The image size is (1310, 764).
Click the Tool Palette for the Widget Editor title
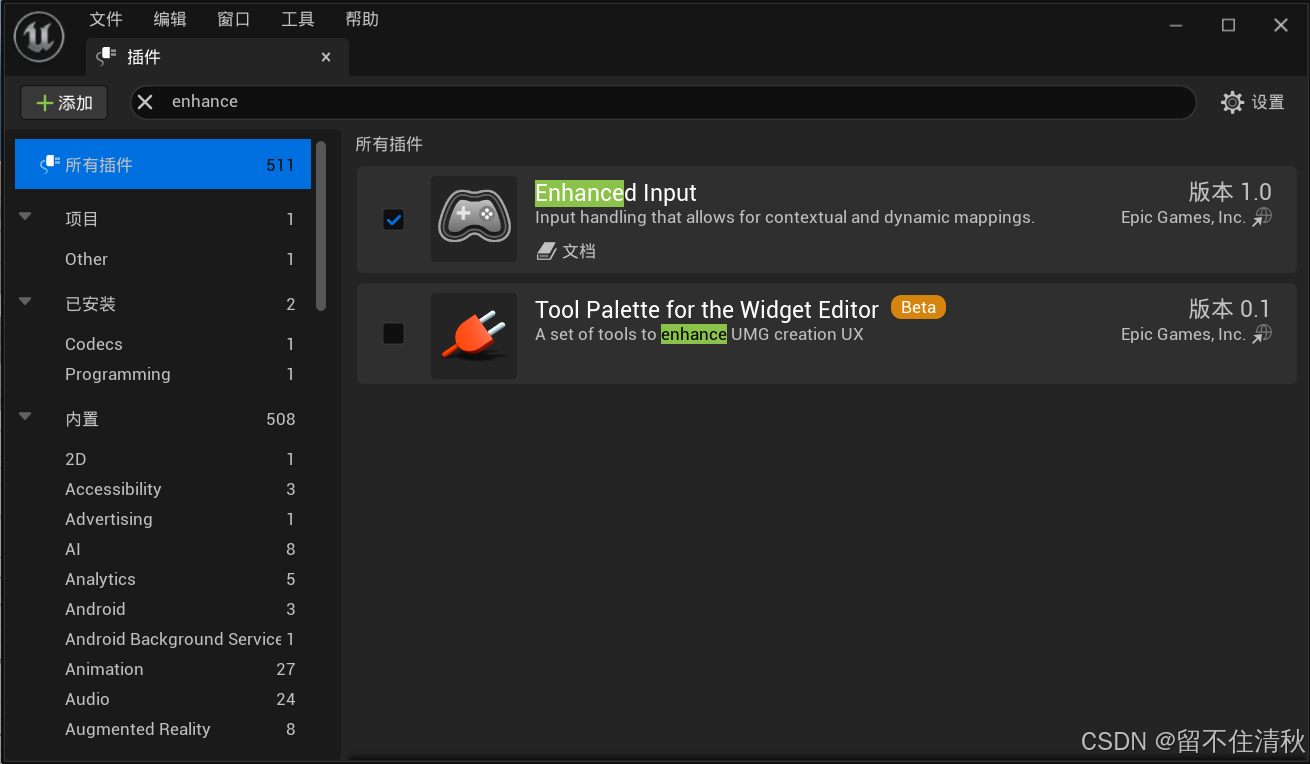(x=707, y=309)
